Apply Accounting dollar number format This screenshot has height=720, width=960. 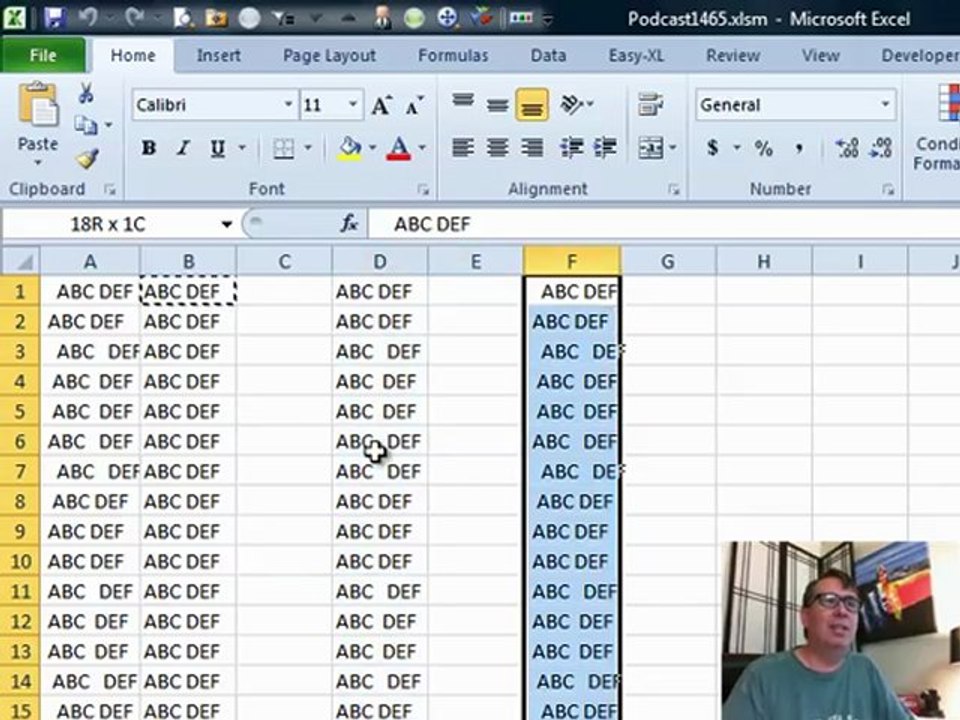coord(713,148)
